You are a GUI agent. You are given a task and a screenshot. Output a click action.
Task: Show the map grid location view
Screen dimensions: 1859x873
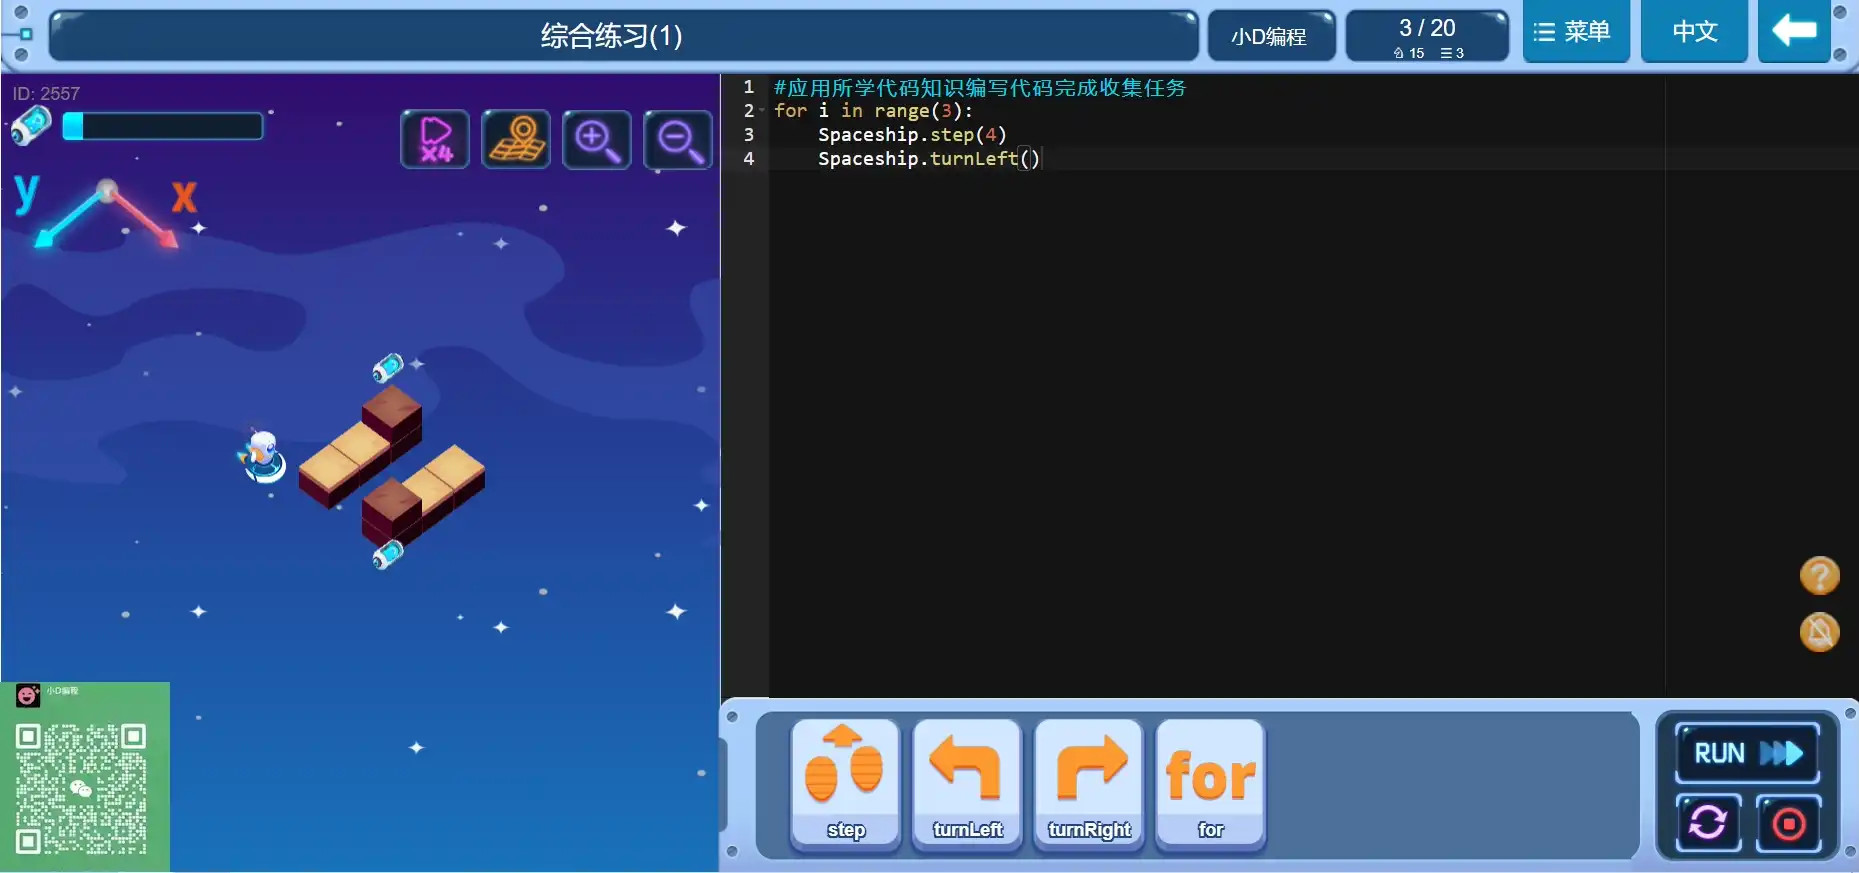pyautogui.click(x=516, y=139)
